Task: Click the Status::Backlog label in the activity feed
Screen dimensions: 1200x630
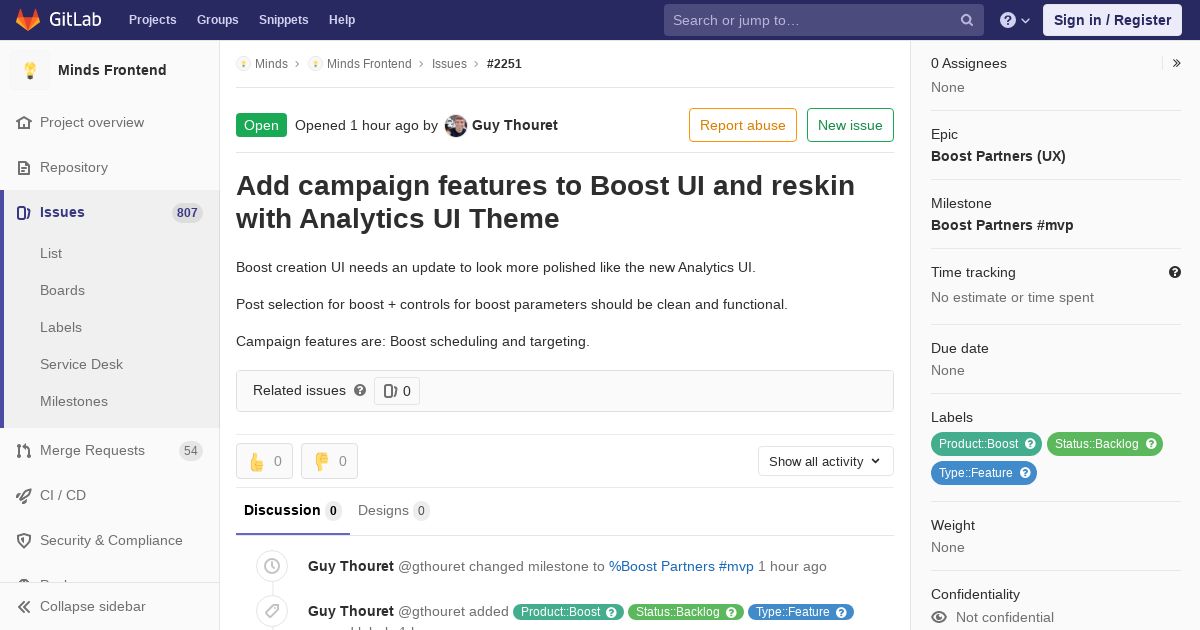Action: point(686,612)
